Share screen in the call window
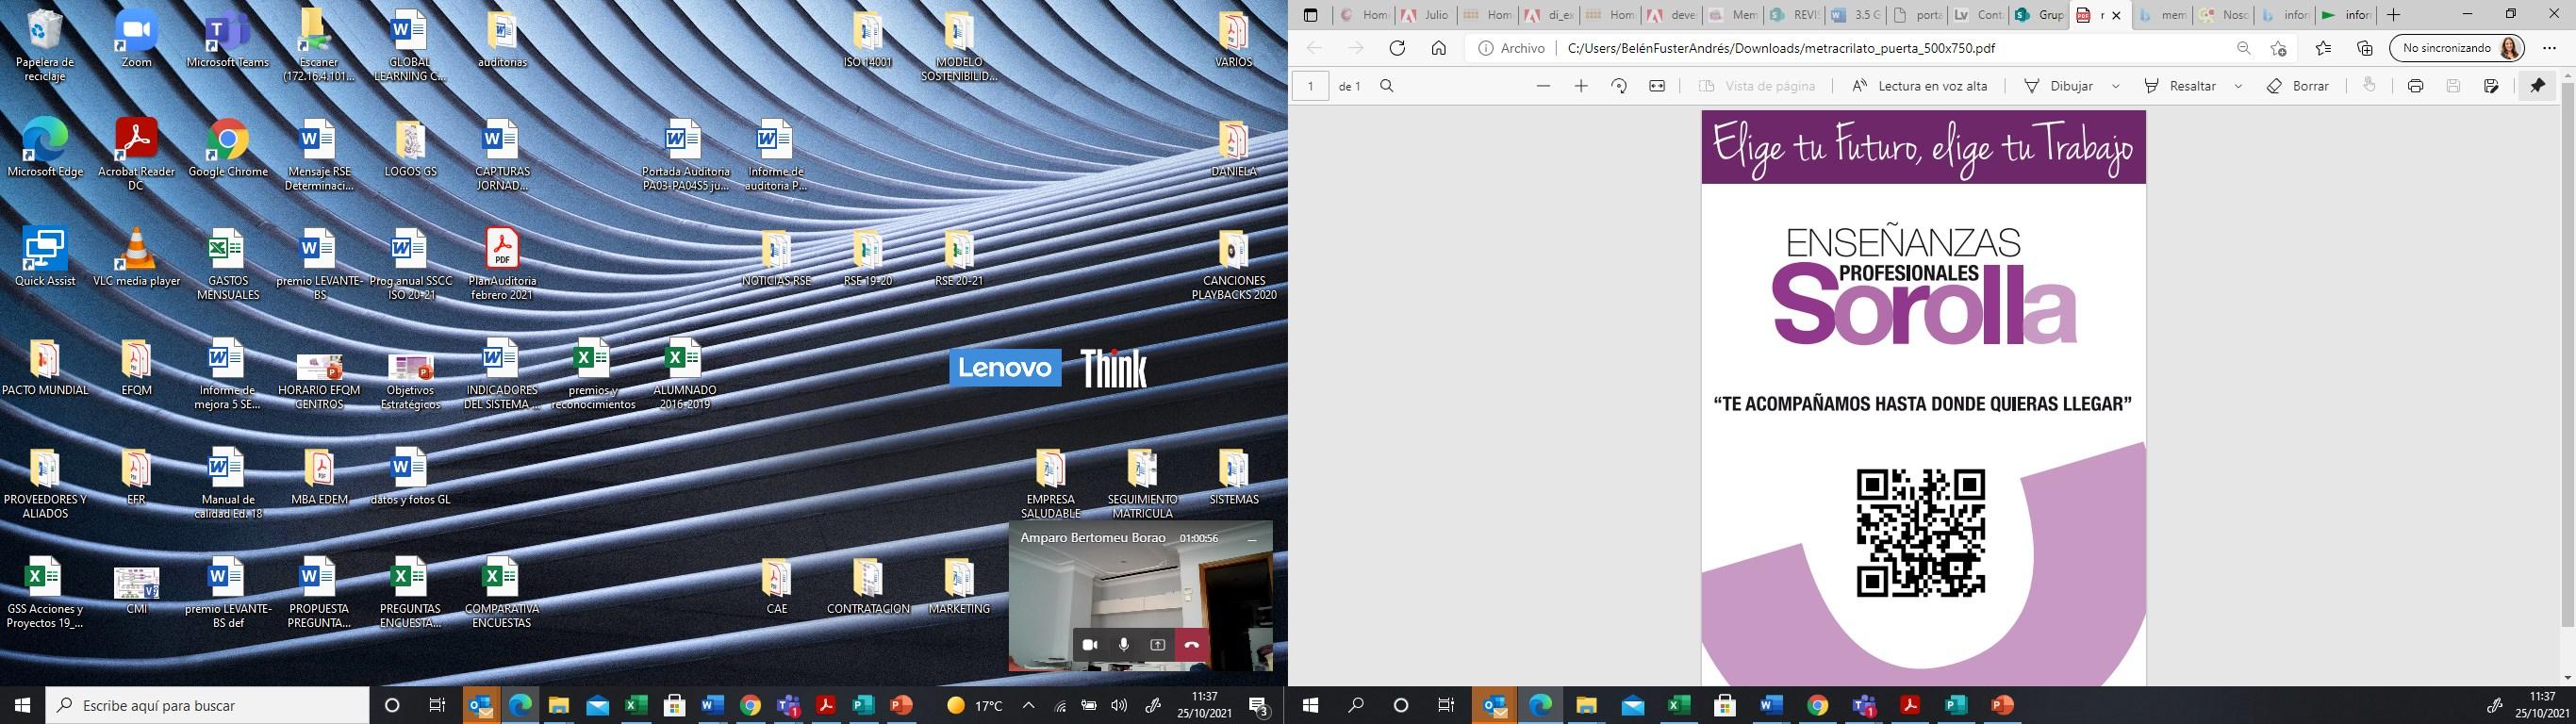2576x724 pixels. [x=1158, y=645]
